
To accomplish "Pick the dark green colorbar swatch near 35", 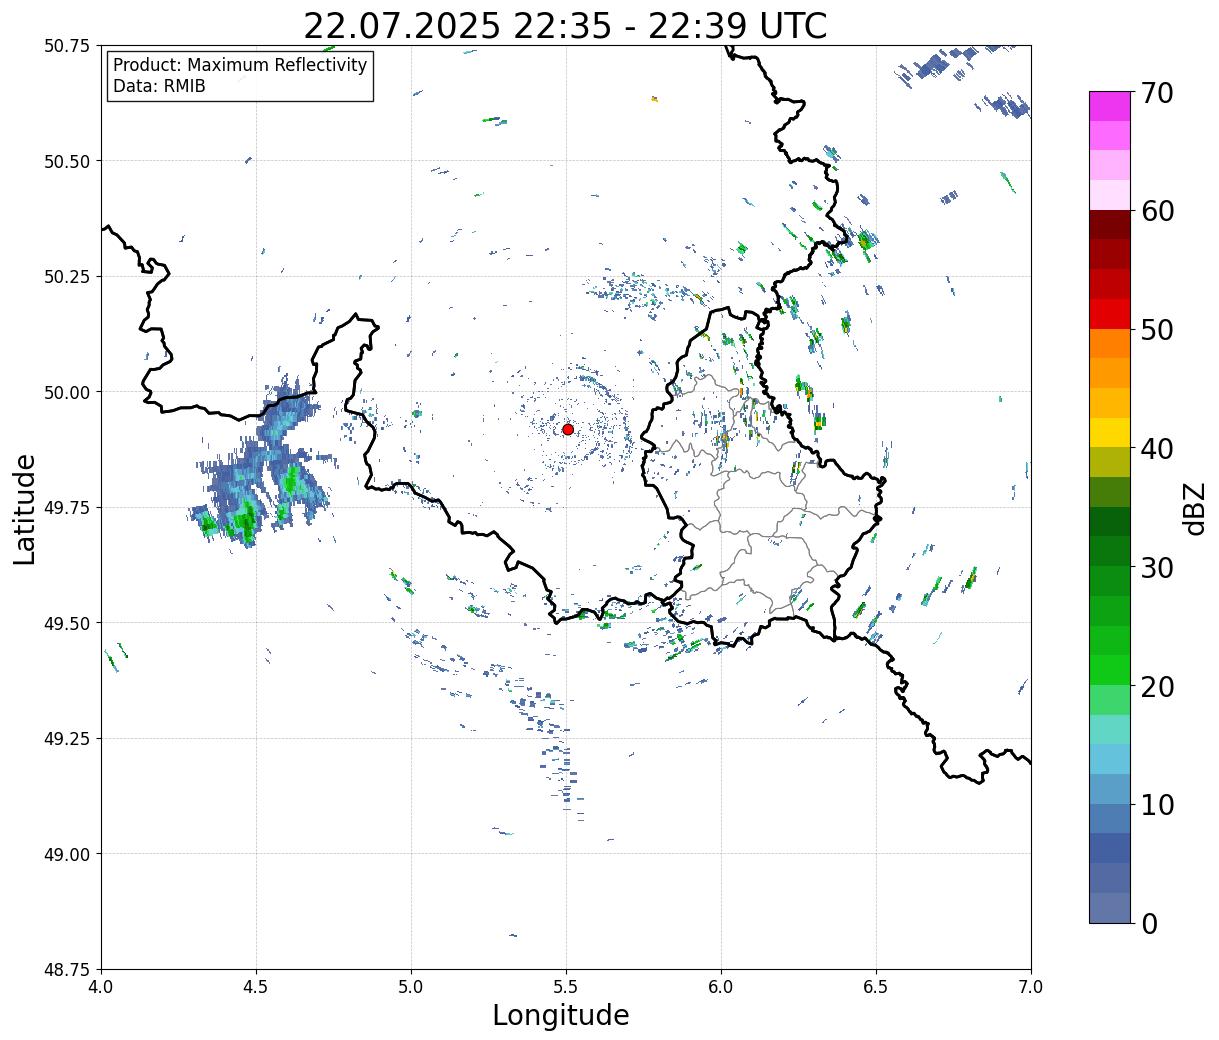I will [1110, 521].
